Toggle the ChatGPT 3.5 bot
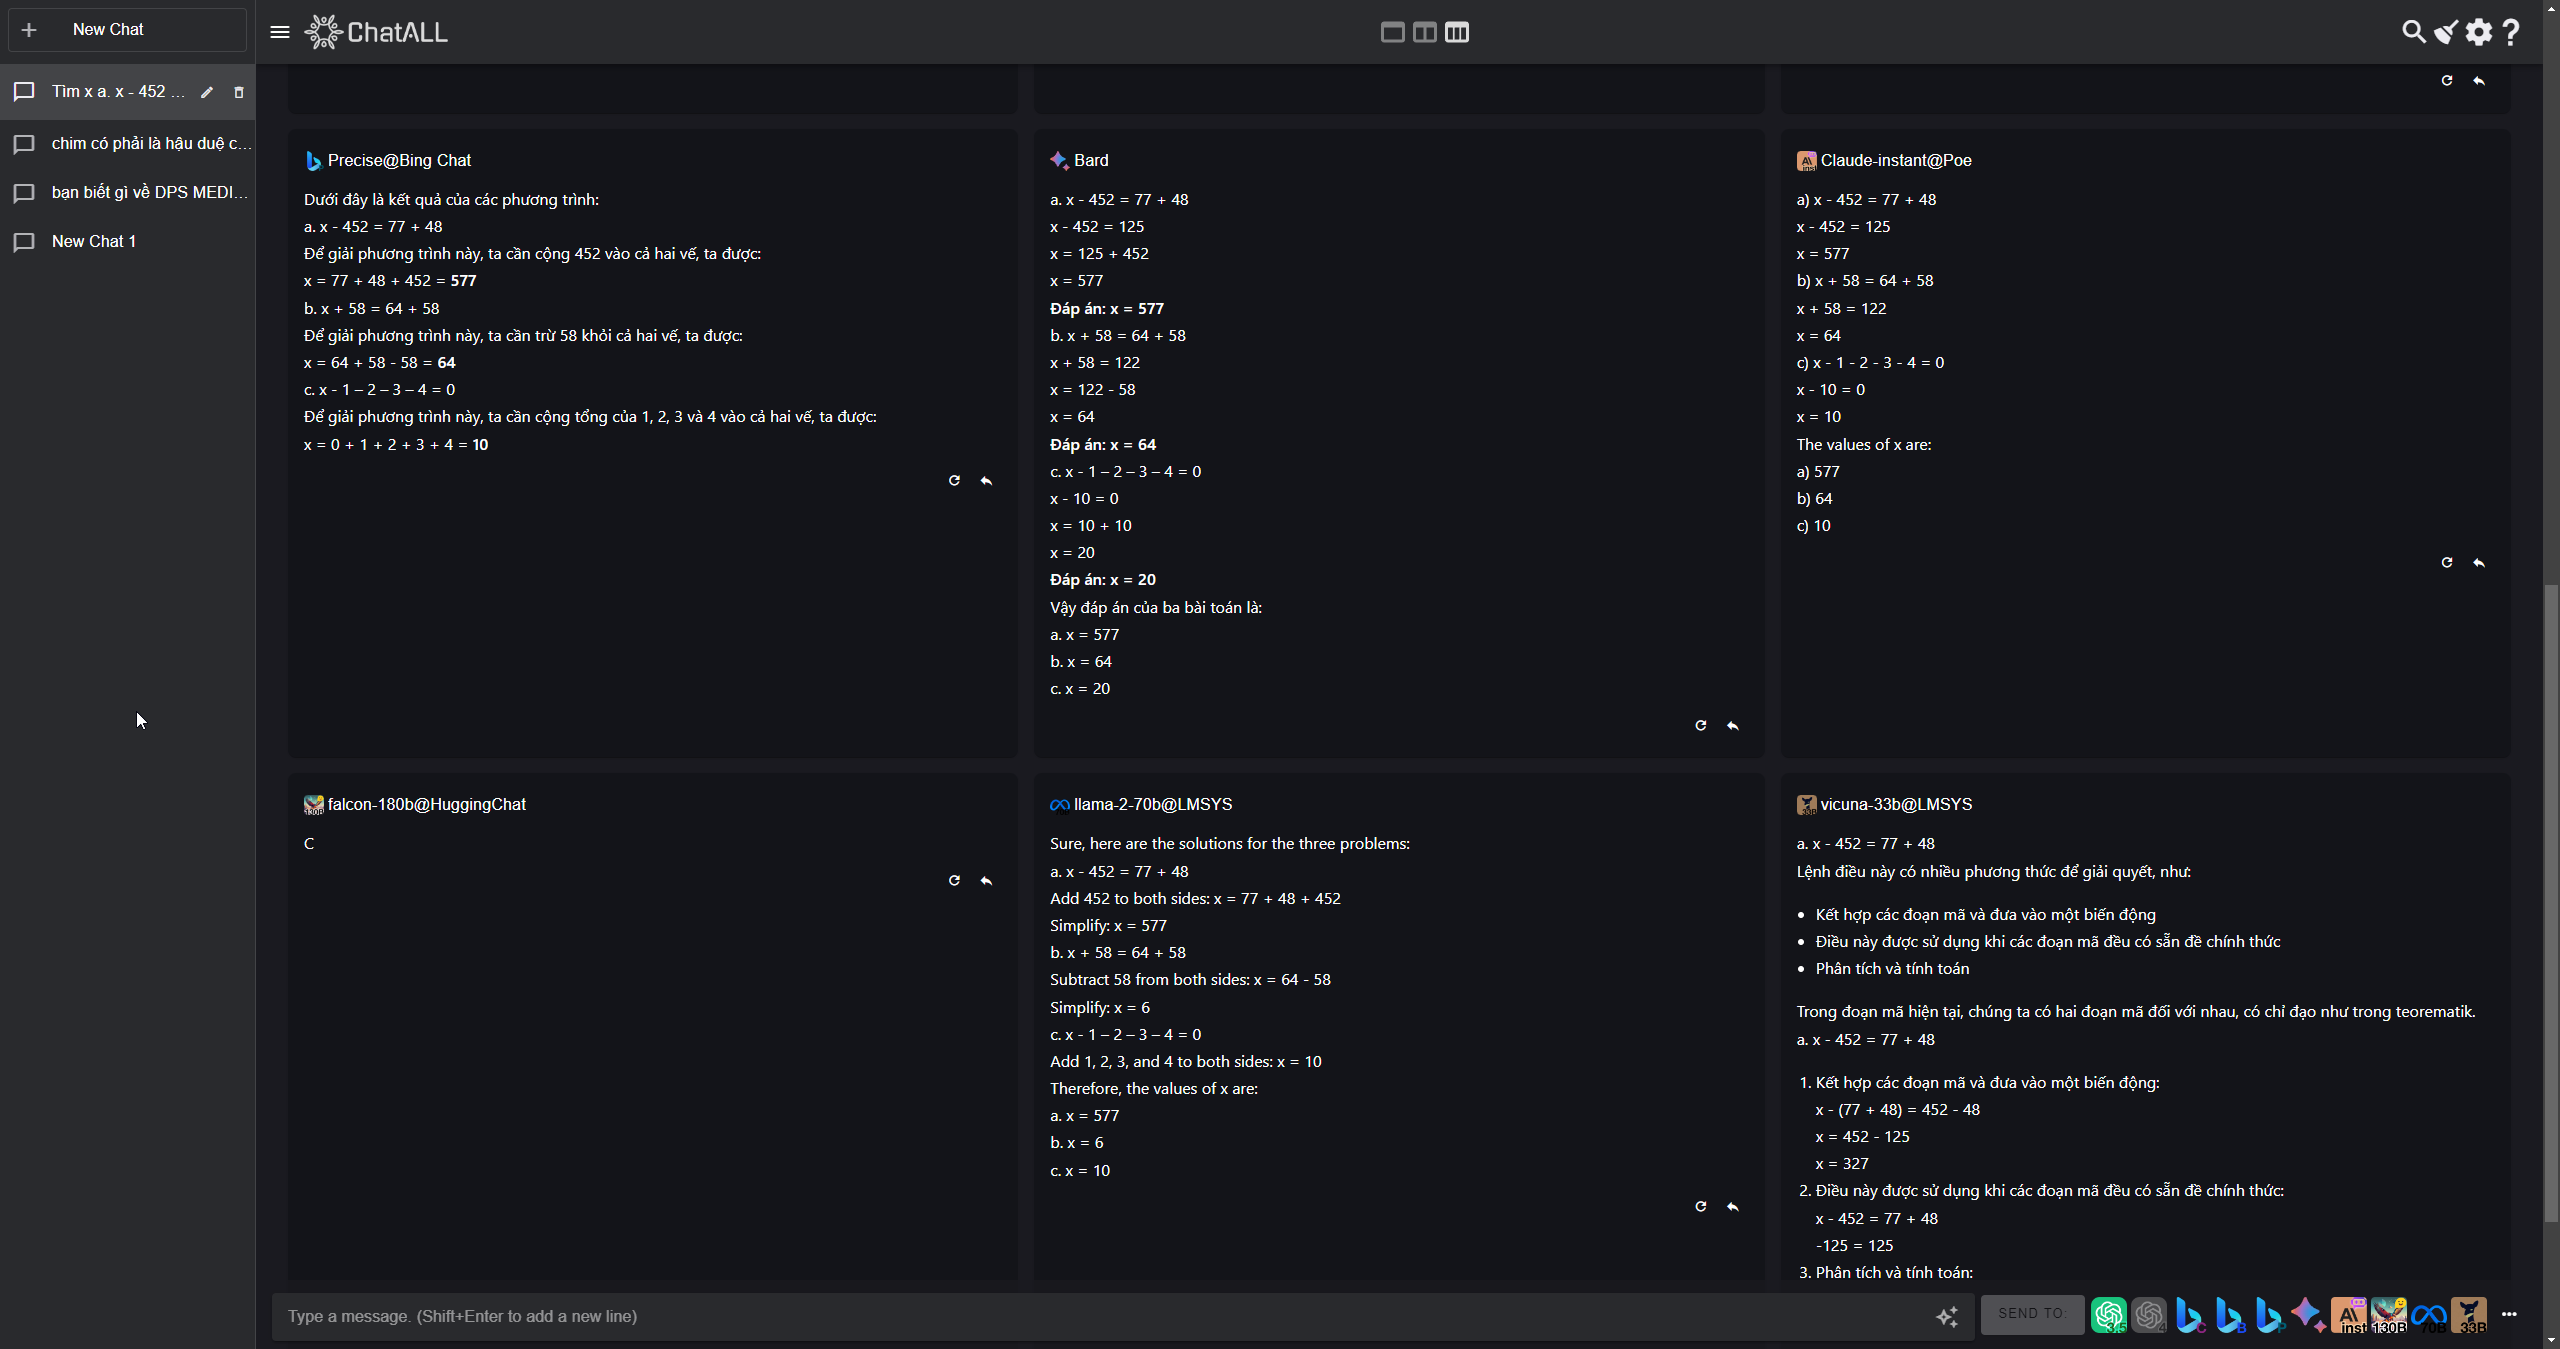2560x1349 pixels. click(2109, 1315)
